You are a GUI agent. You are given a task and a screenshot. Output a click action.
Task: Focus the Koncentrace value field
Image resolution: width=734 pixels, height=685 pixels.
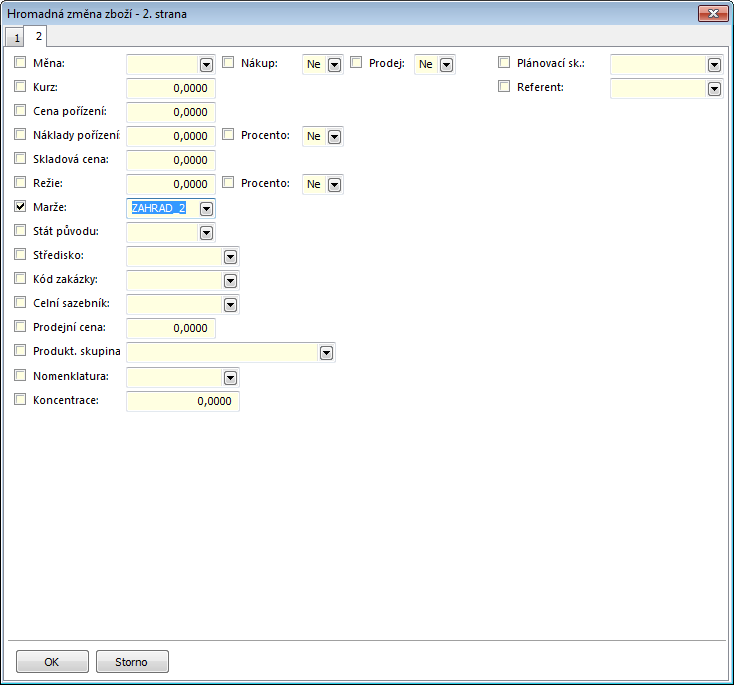tap(183, 401)
